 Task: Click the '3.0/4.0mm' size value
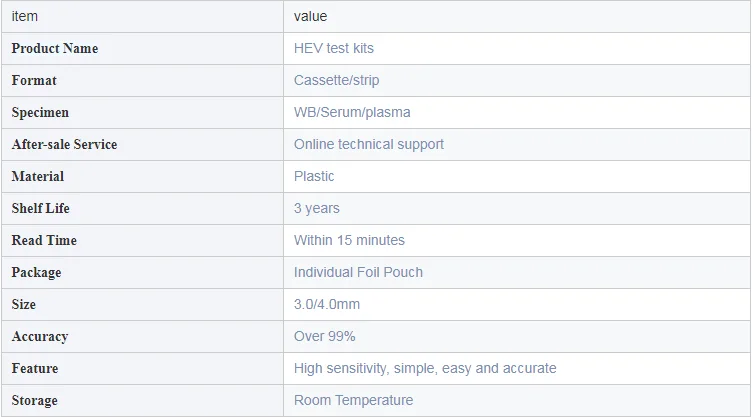[x=327, y=304]
